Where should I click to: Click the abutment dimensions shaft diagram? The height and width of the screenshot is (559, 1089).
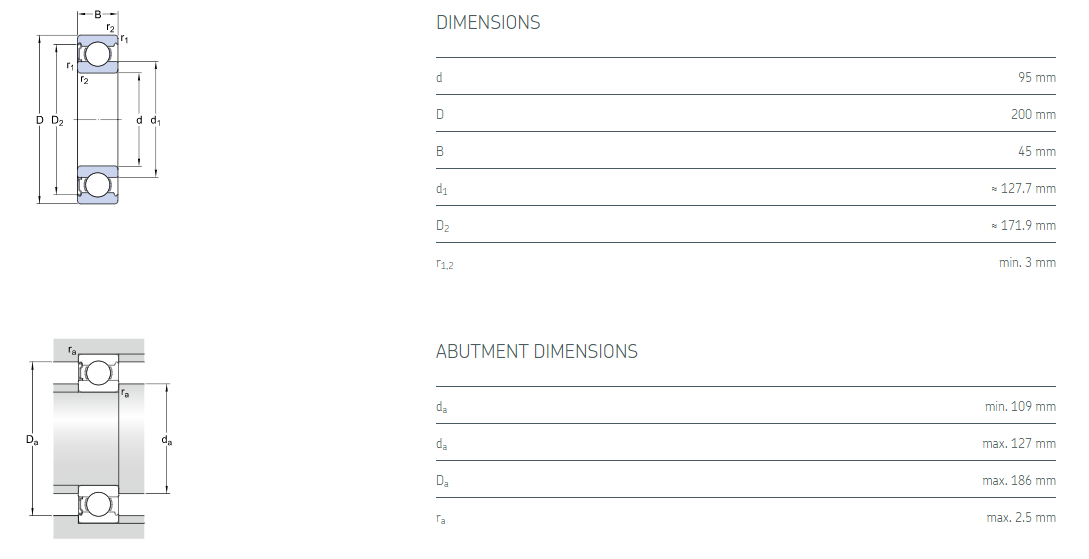coord(98,441)
